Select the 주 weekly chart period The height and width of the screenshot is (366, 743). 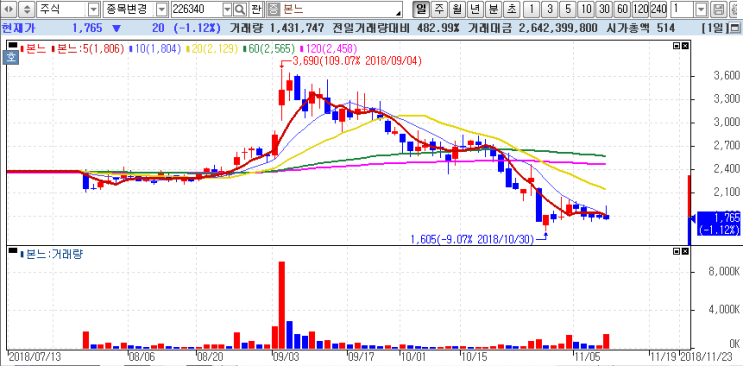pos(439,9)
